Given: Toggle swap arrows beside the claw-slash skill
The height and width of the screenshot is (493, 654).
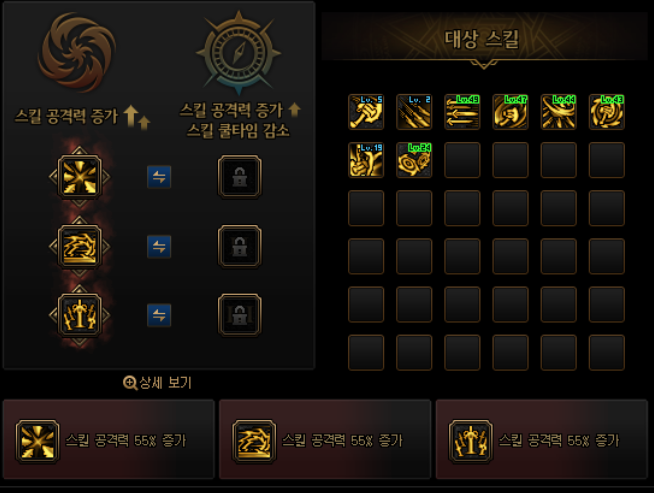Looking at the screenshot, I should [159, 246].
